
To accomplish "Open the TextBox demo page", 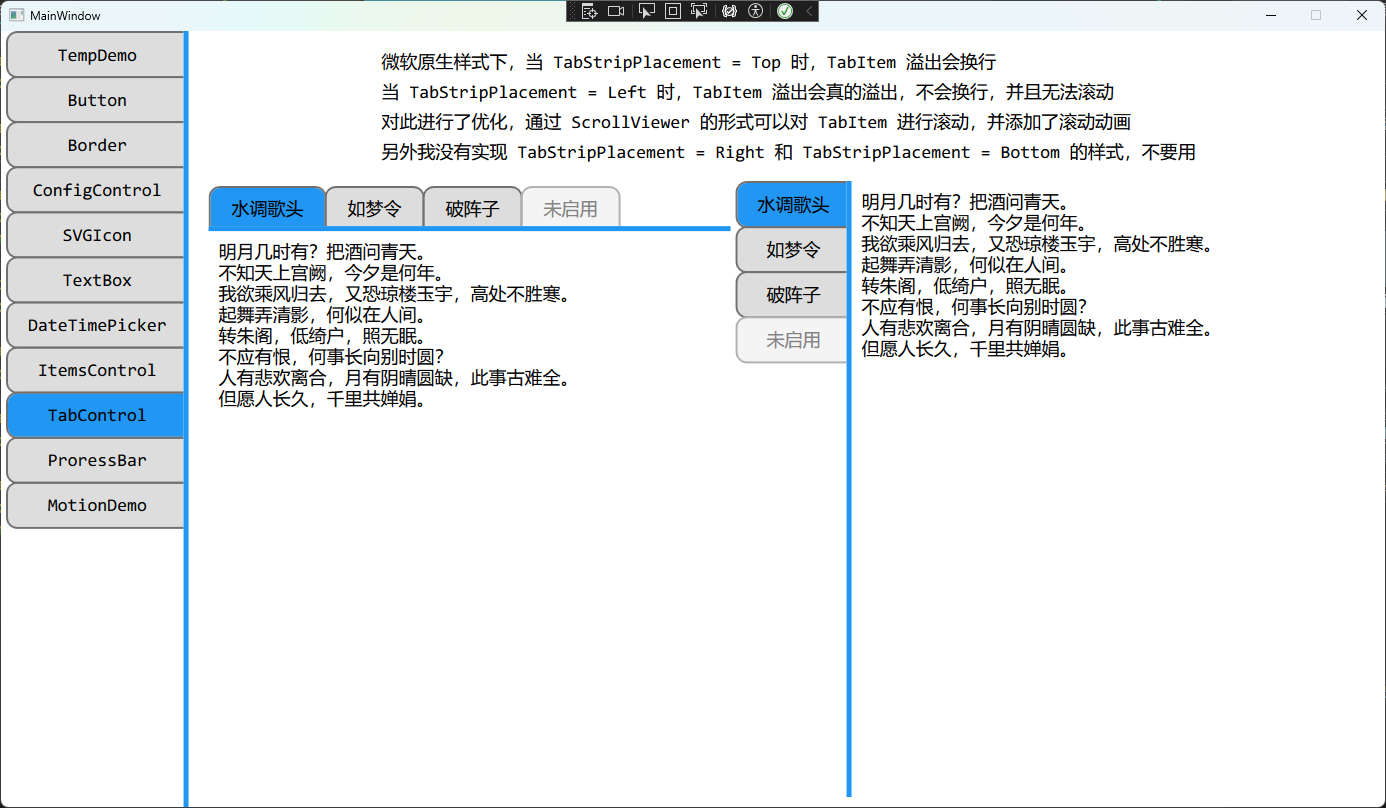I will 96,280.
